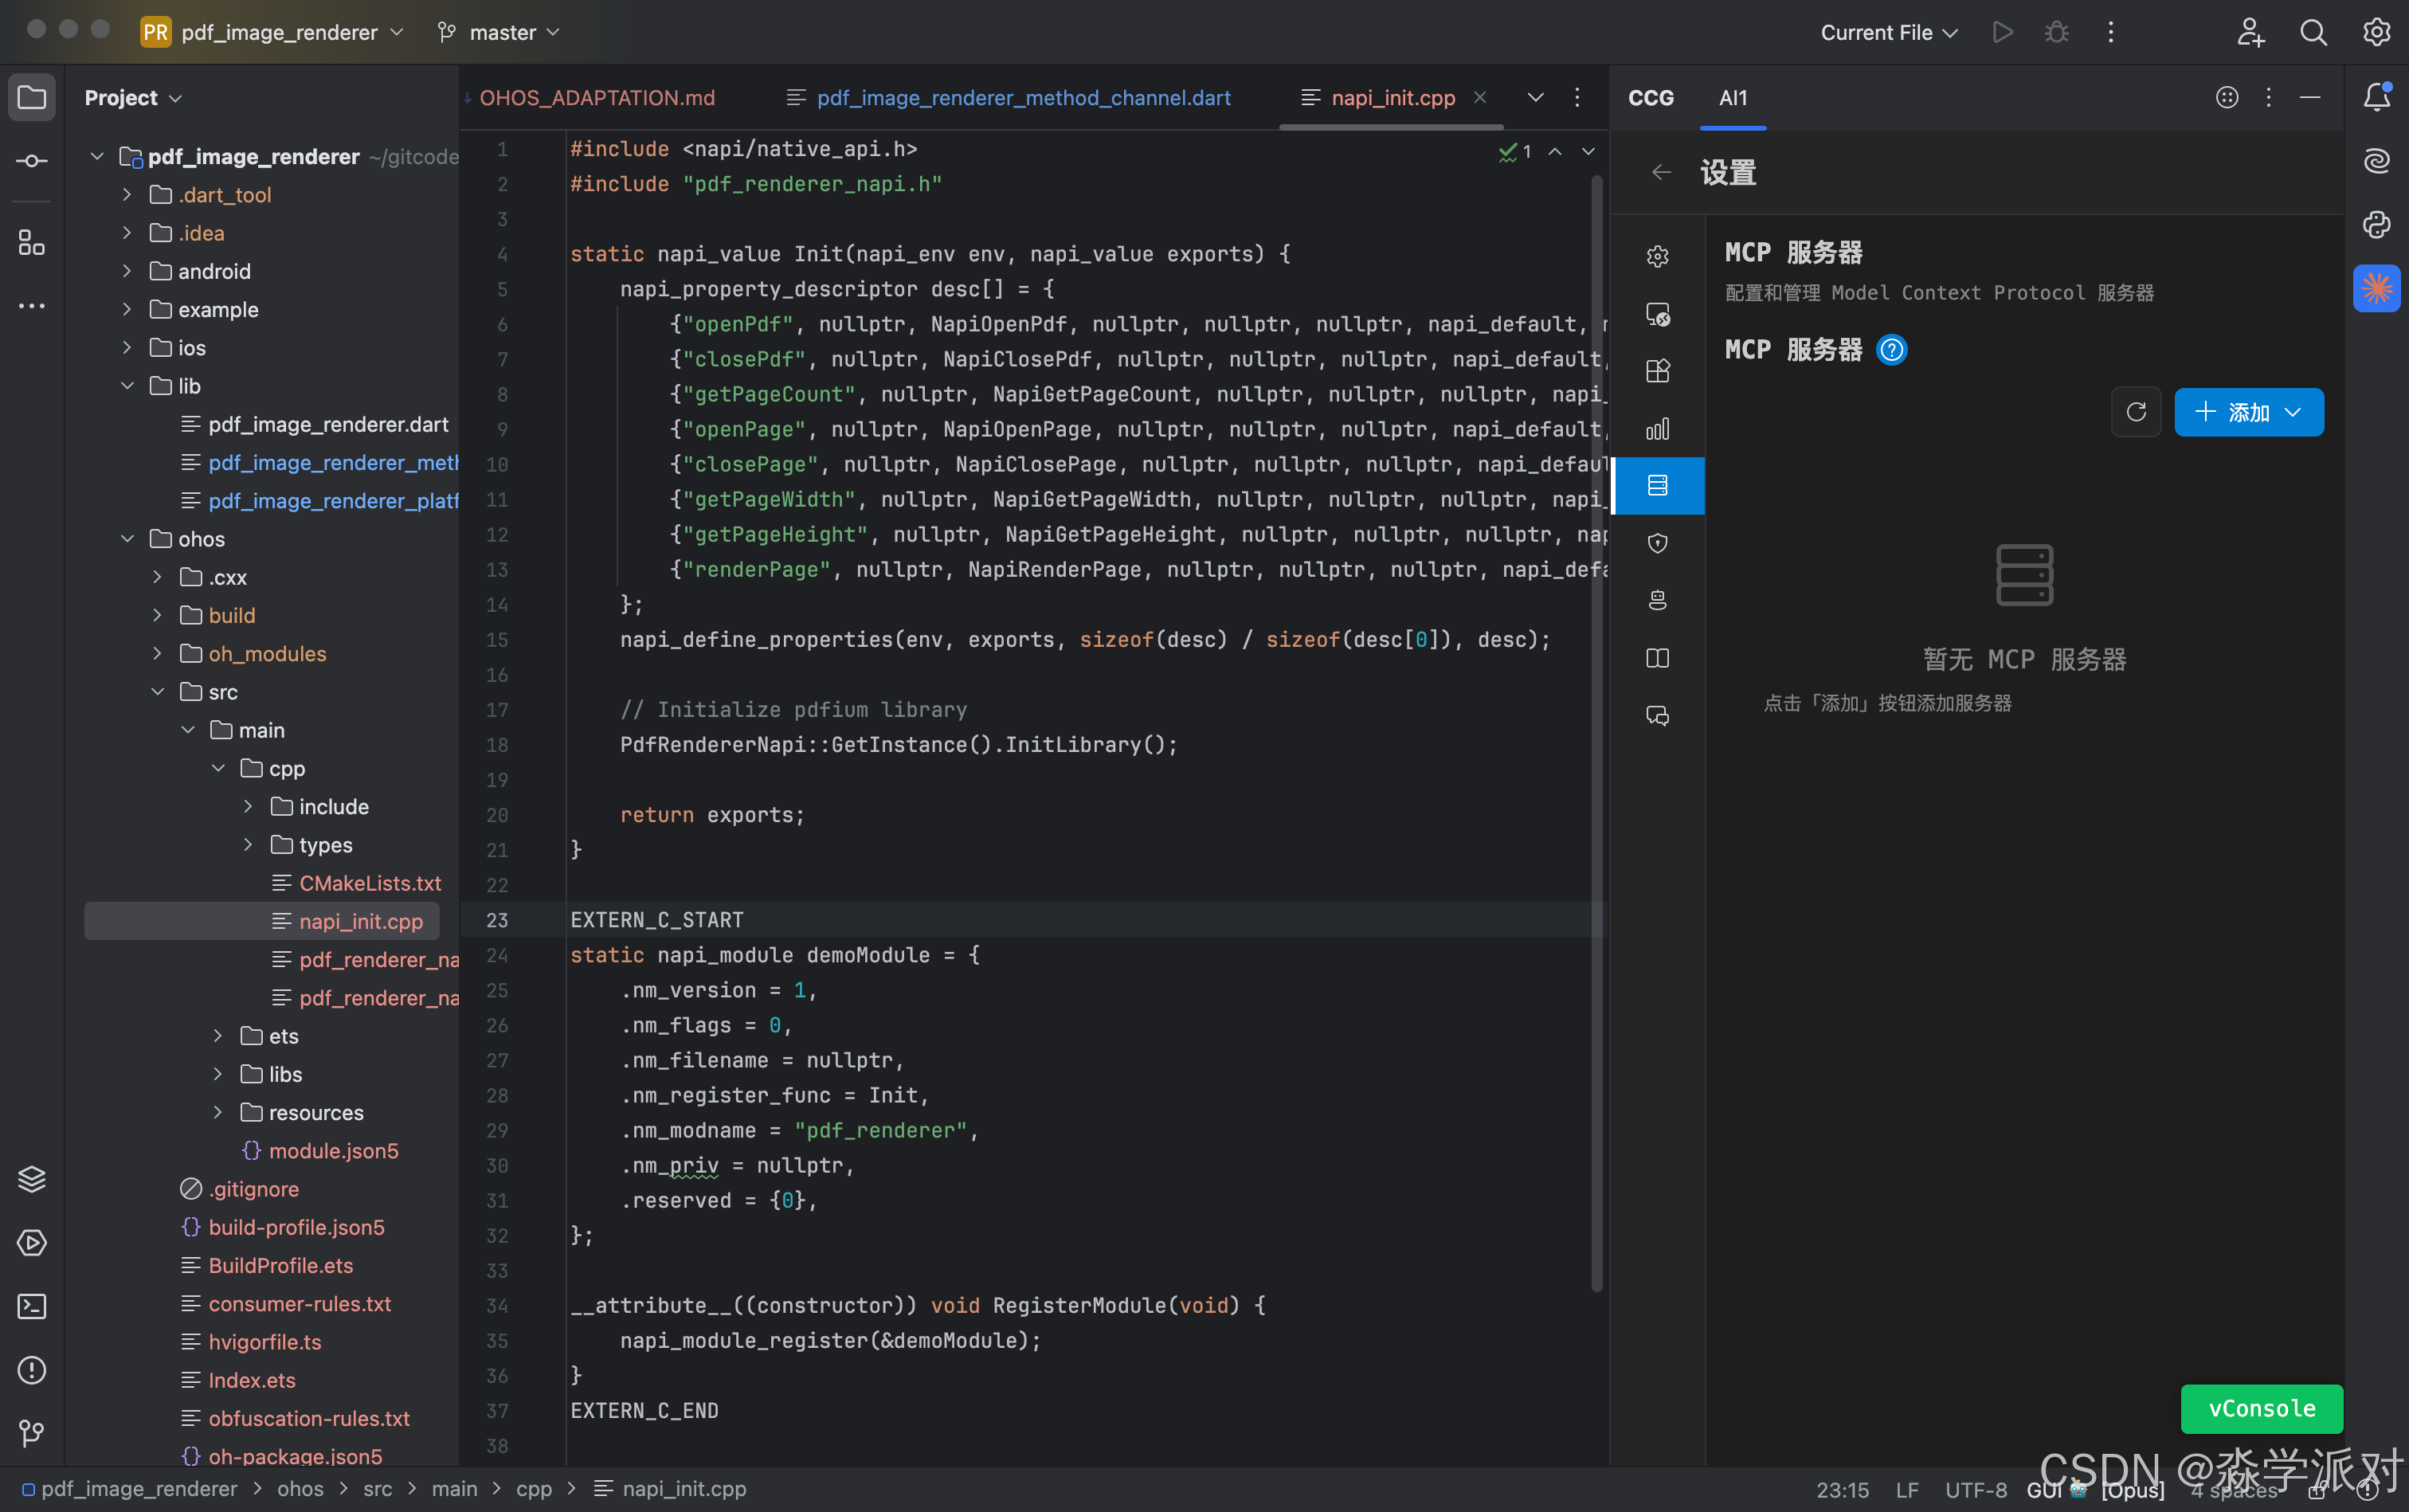
Task: Open the Terminal tool window
Action: (x=32, y=1306)
